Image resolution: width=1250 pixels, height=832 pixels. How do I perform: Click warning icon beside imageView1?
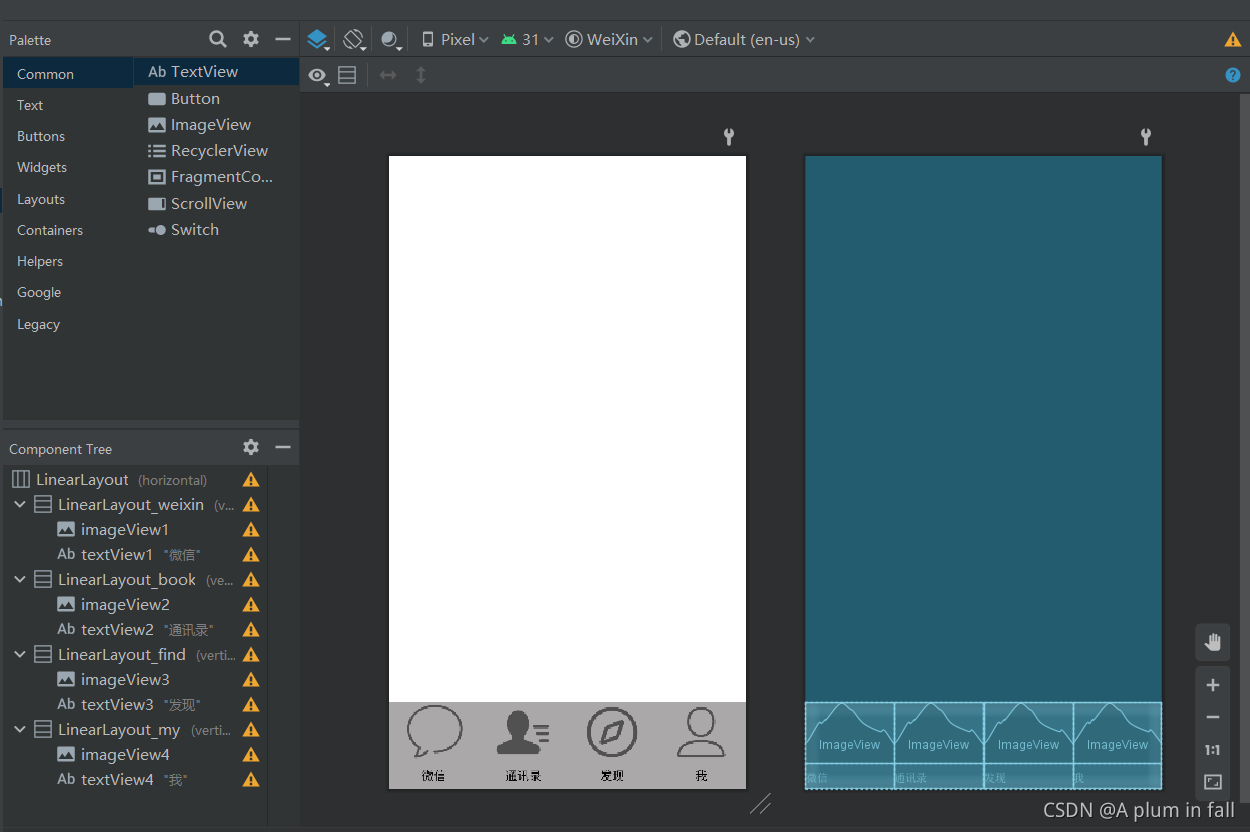(251, 530)
